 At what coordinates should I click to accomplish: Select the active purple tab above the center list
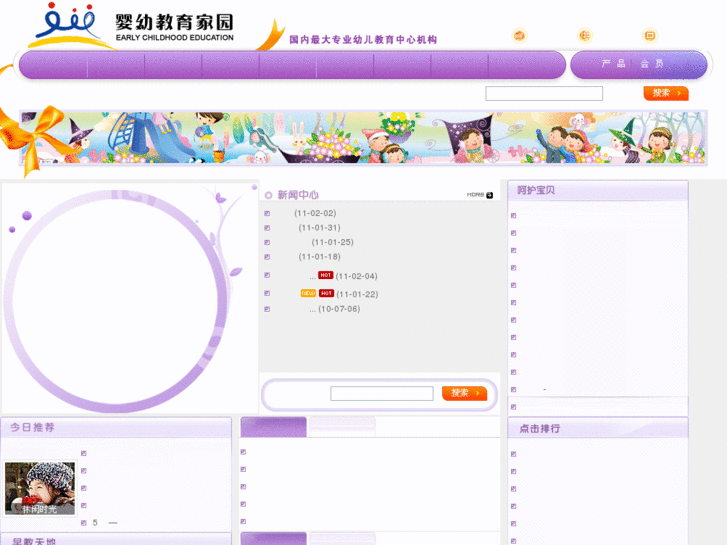[x=274, y=427]
